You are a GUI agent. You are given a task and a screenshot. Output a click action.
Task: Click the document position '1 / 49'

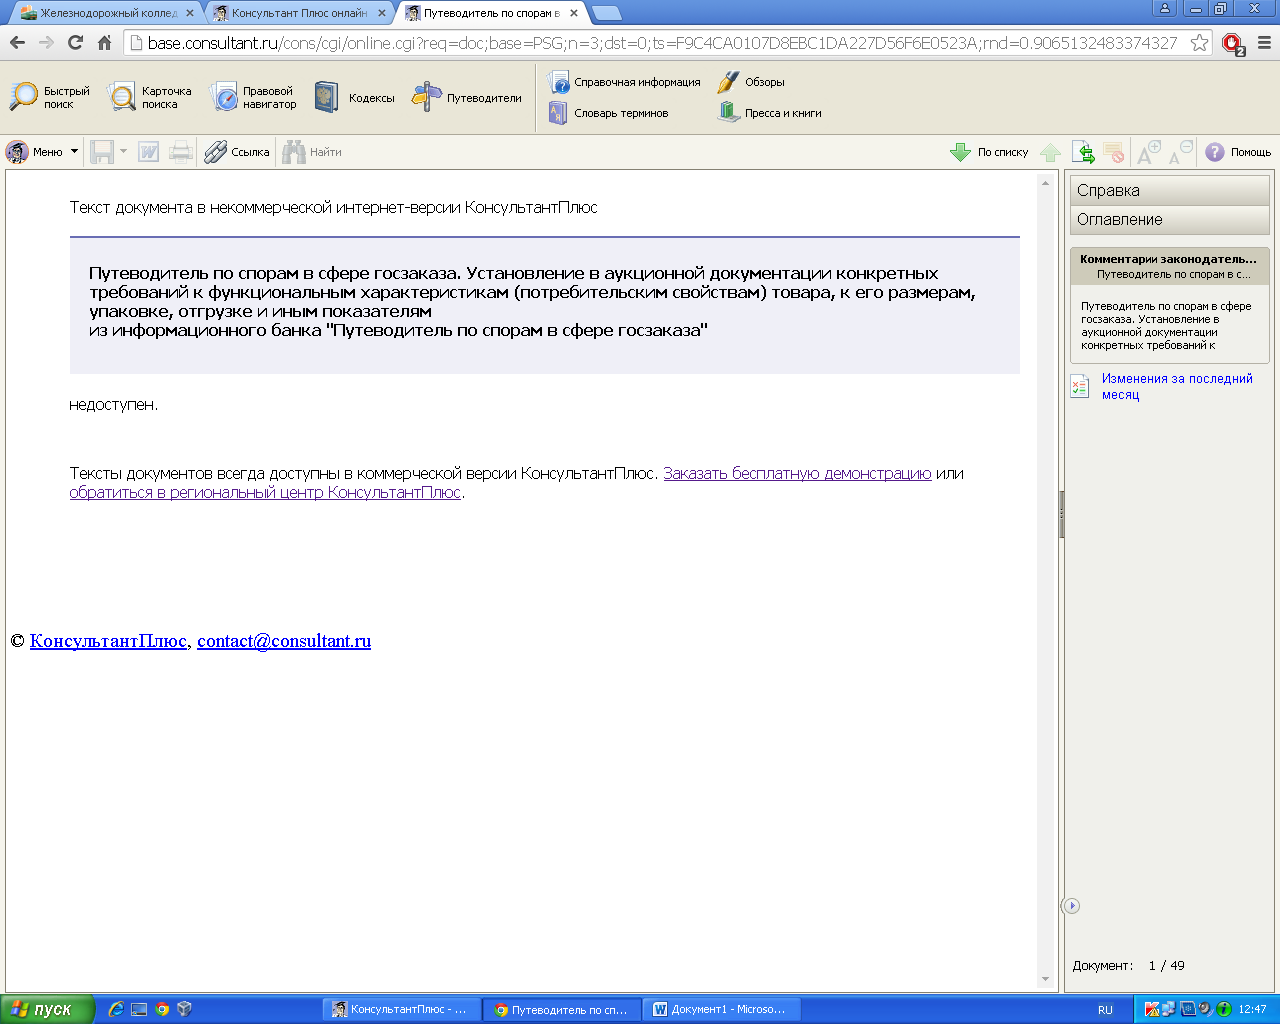point(1166,966)
